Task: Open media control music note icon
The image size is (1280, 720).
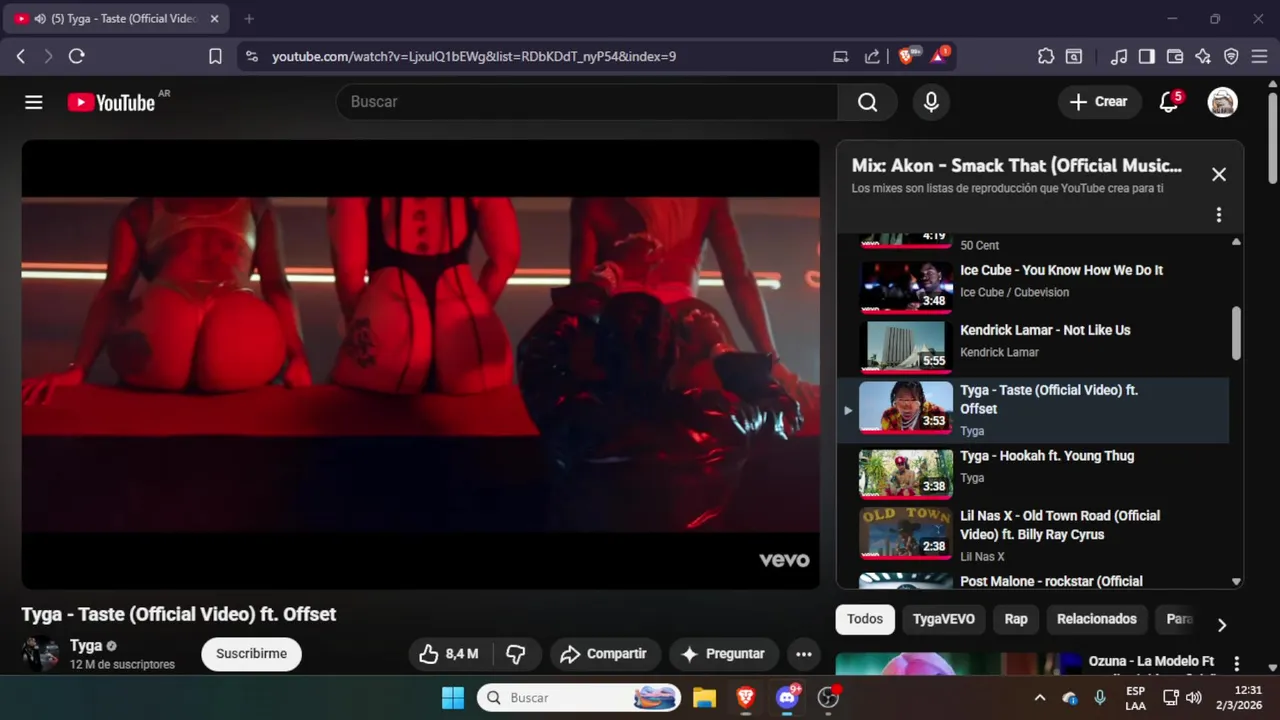Action: [1119, 56]
